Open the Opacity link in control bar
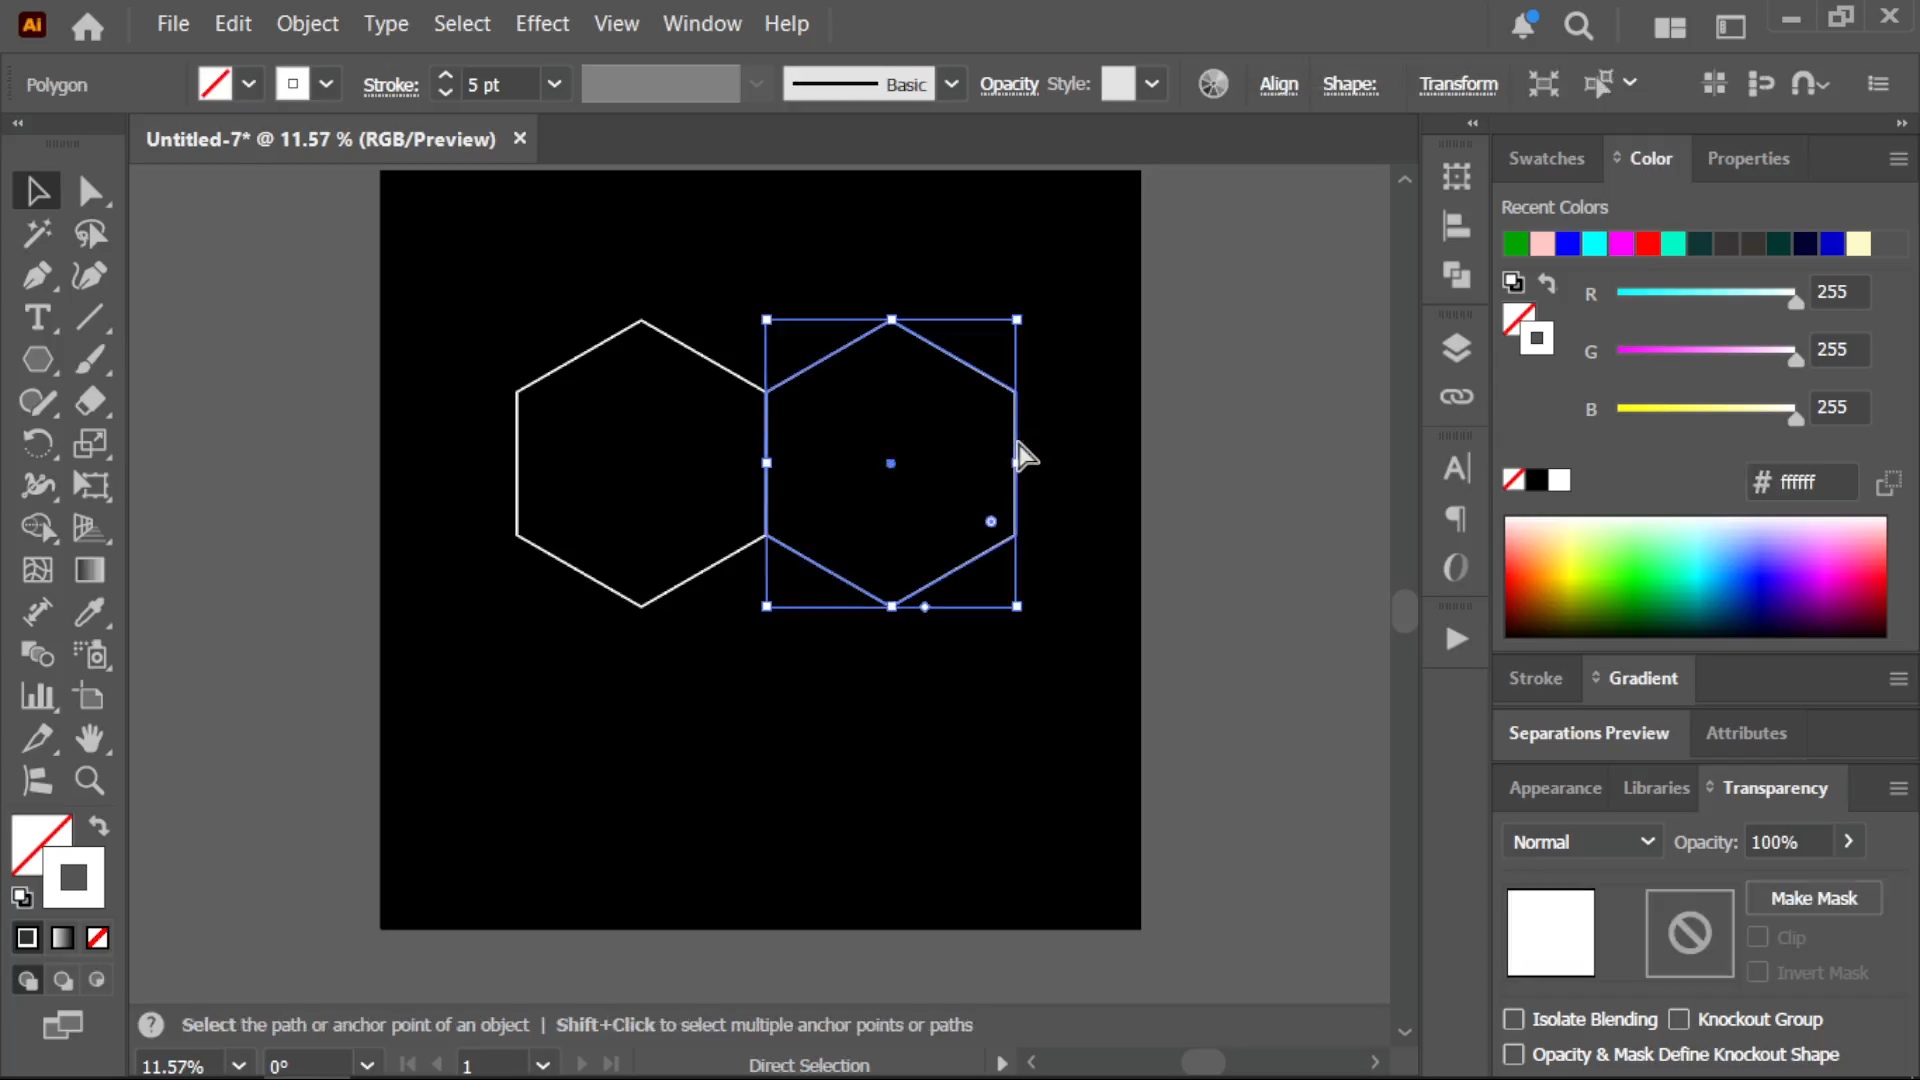 point(1009,84)
